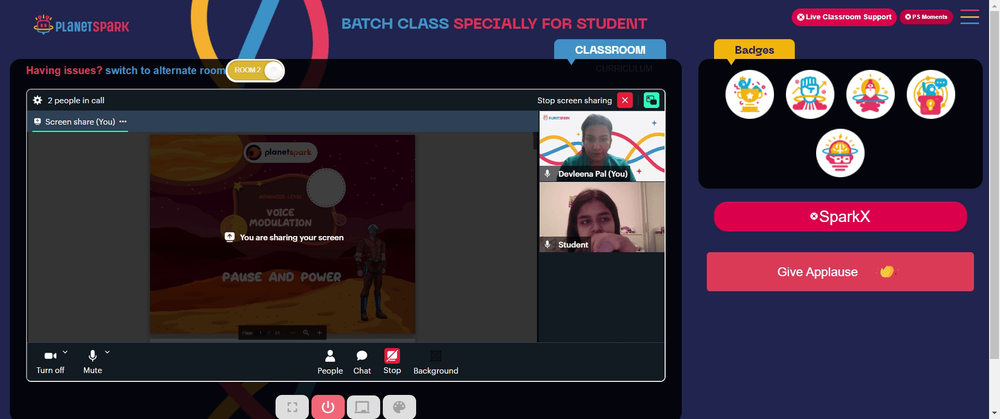
Task: Switch to the CLASSROOM tab
Action: (x=610, y=50)
